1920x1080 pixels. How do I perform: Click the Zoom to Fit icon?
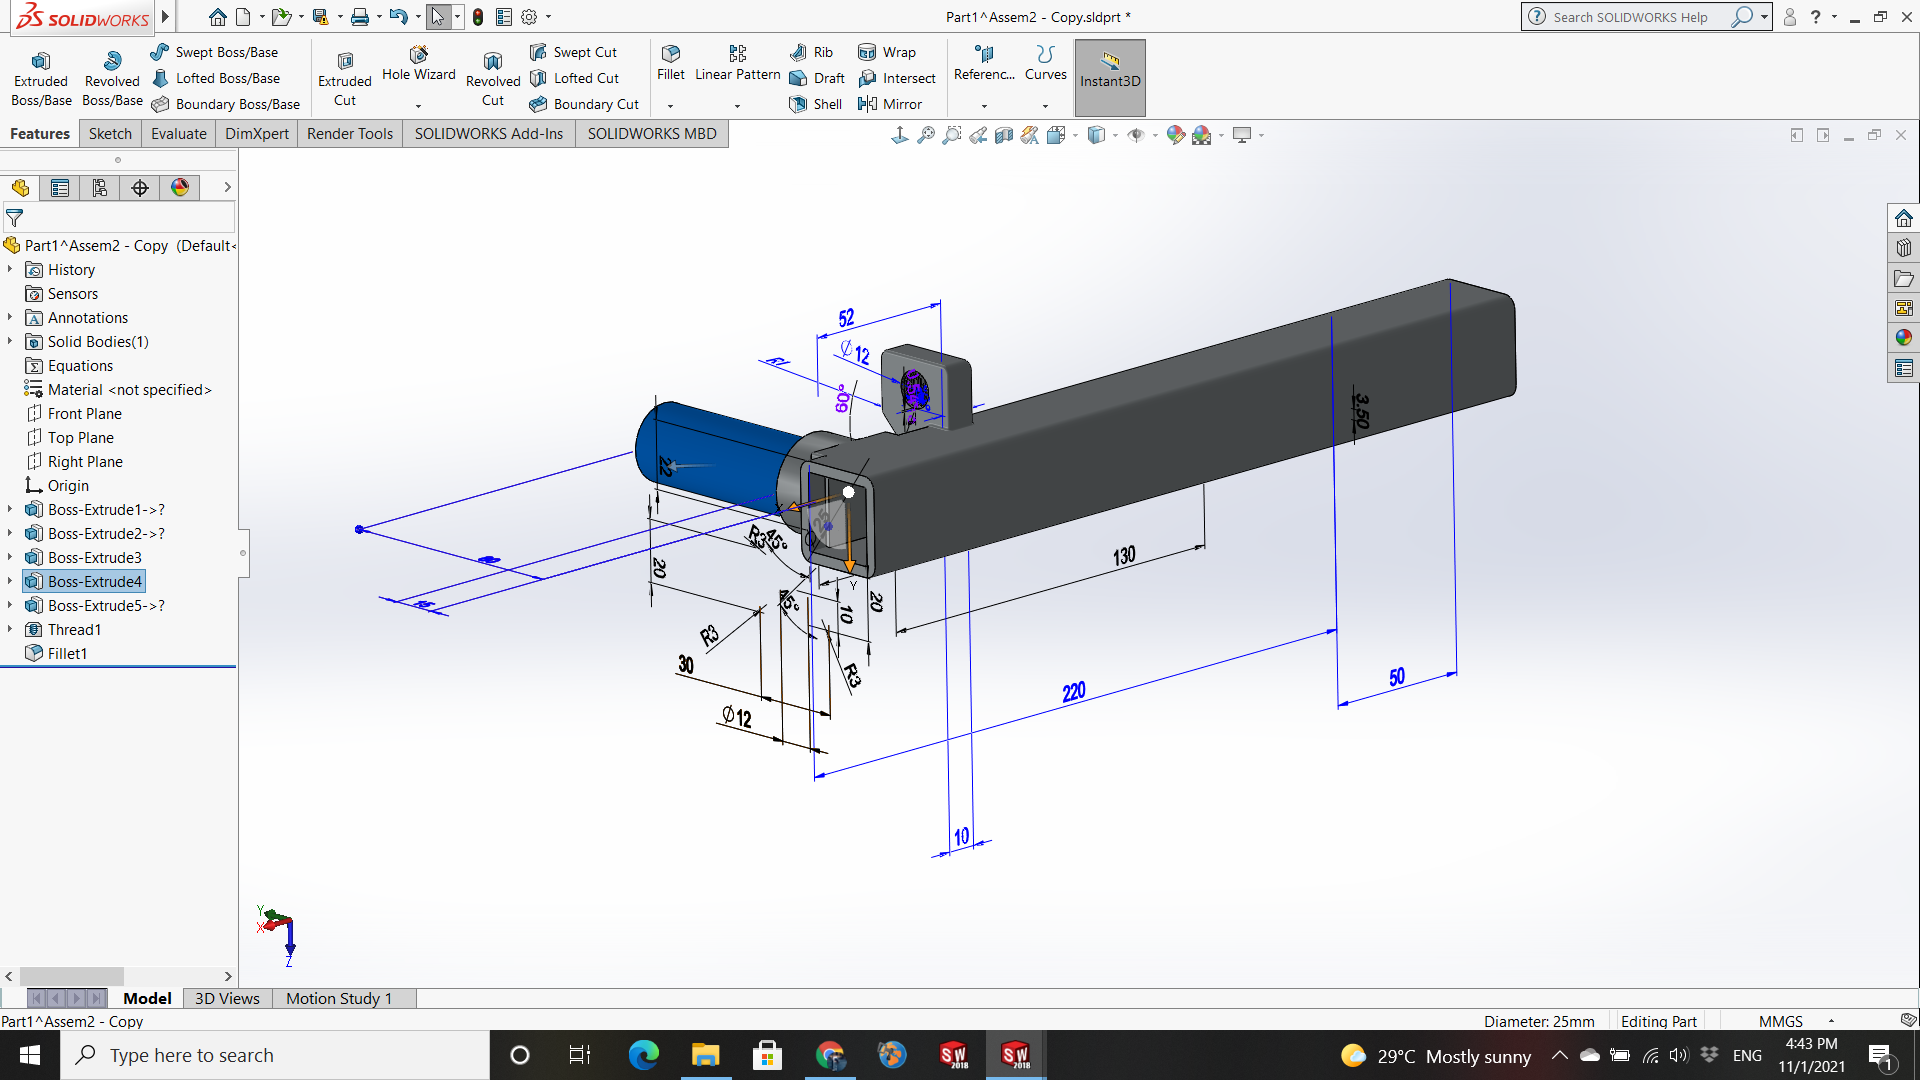(926, 135)
